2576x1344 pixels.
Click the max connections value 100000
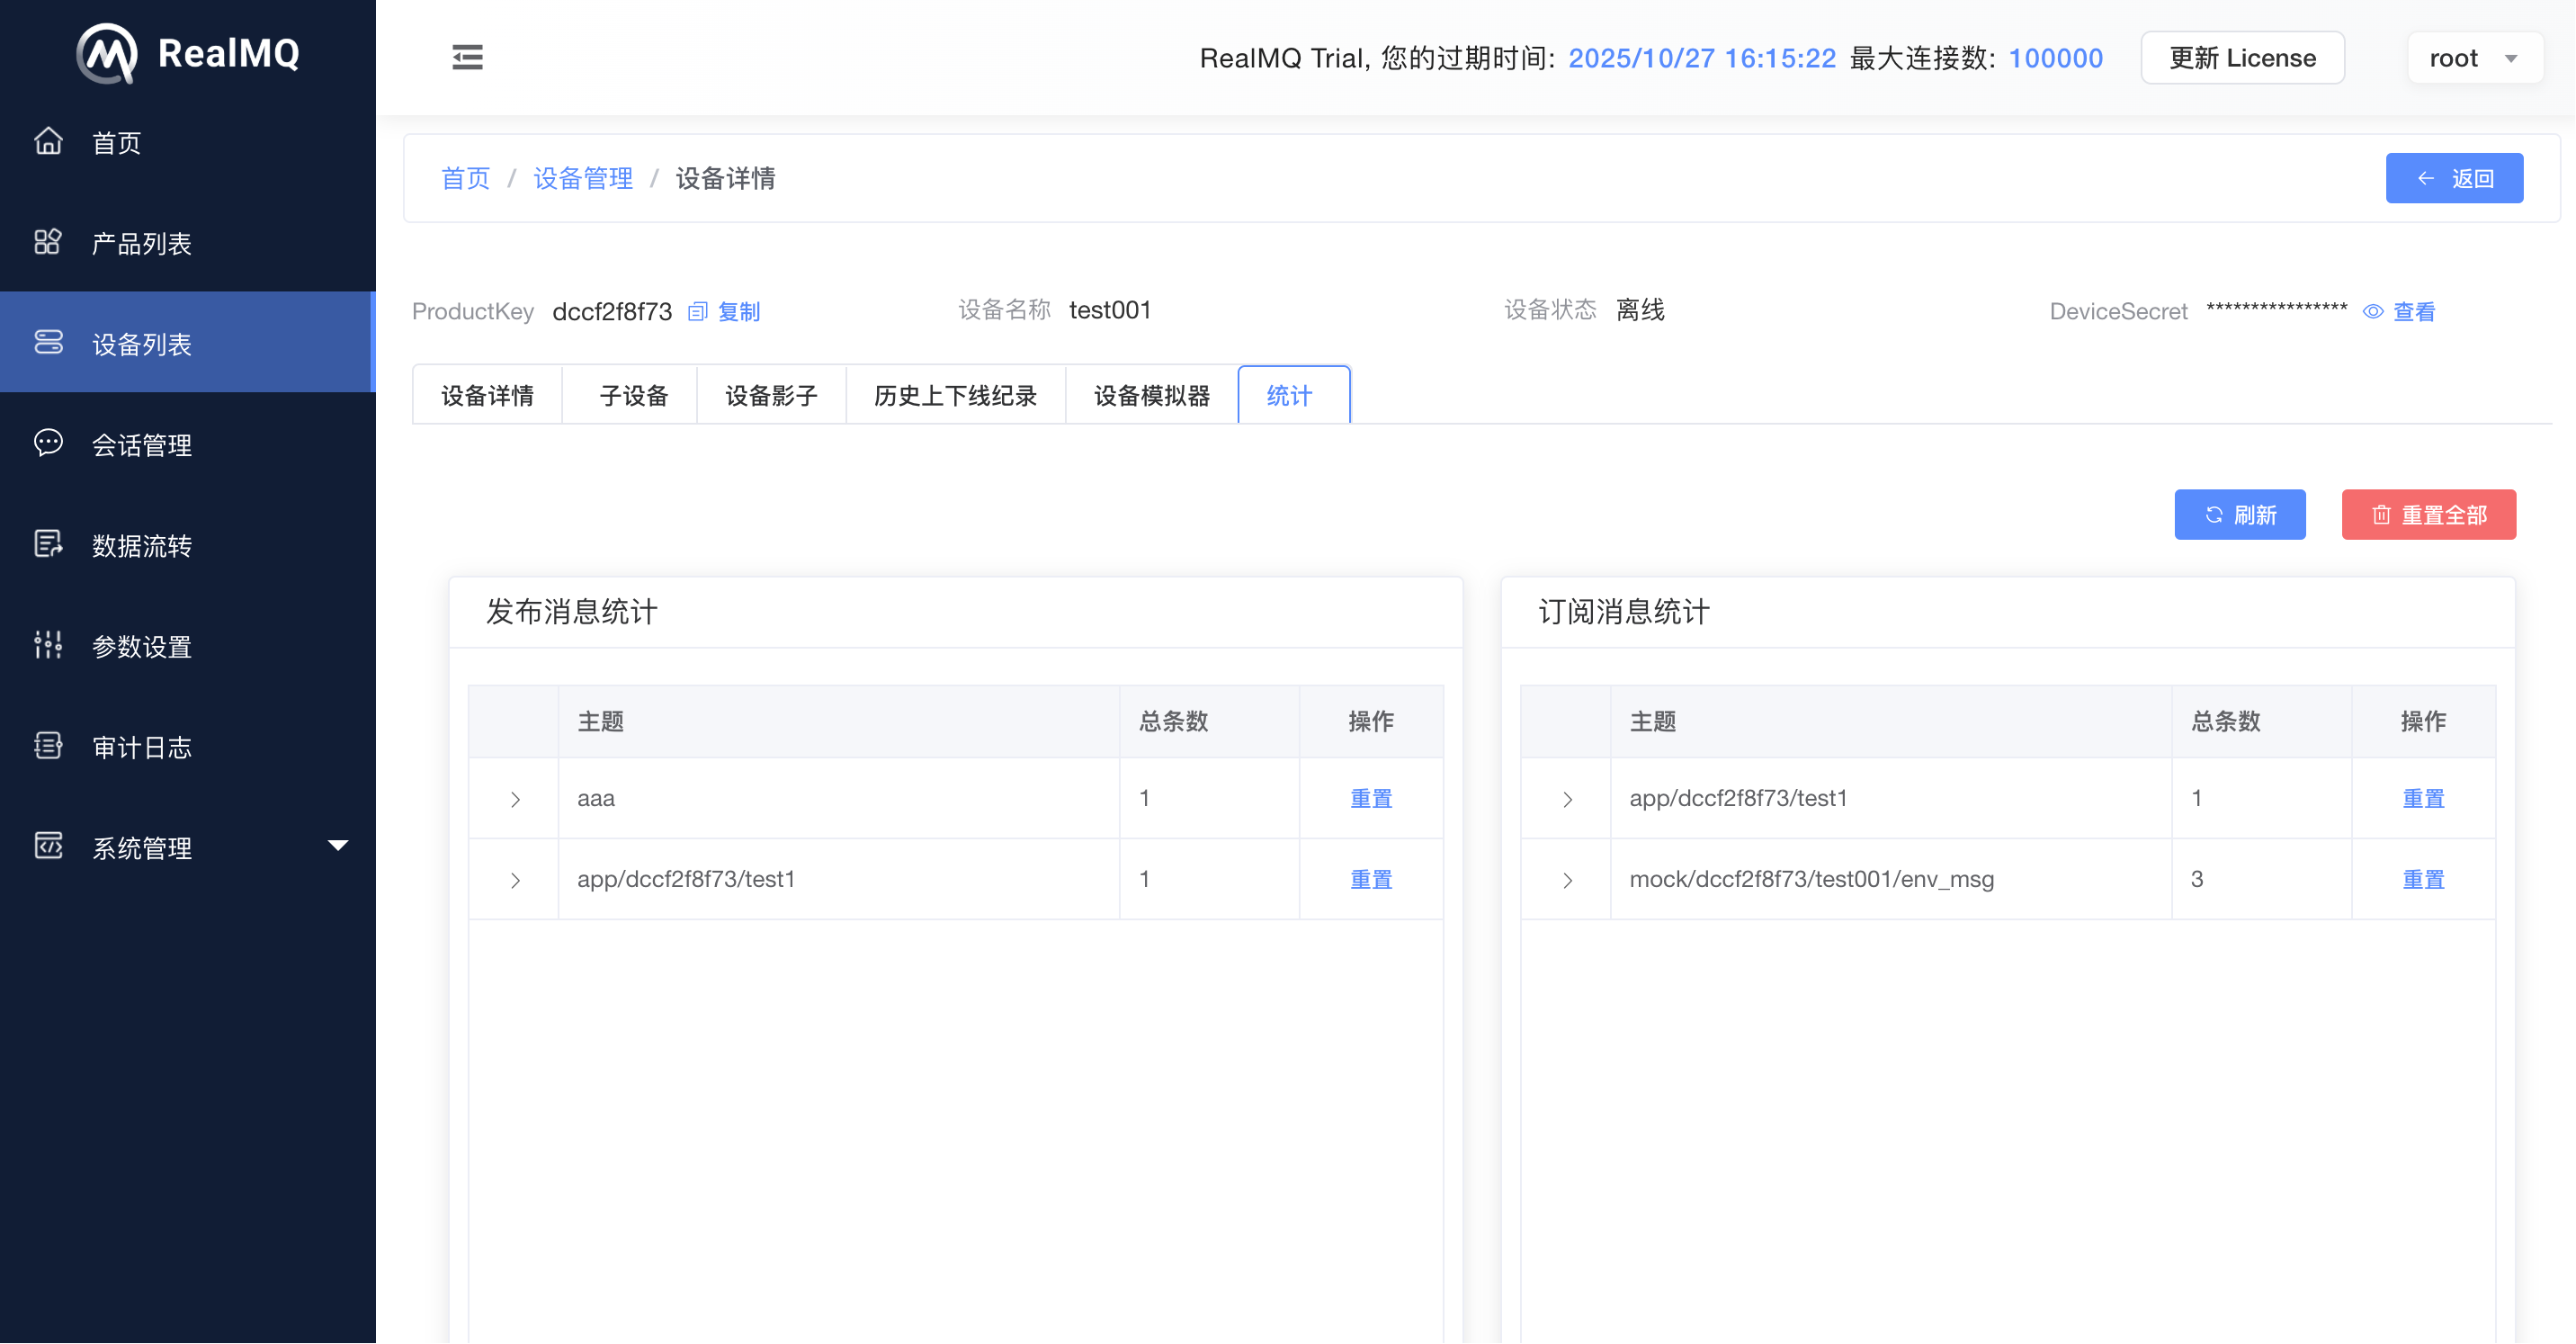tap(2056, 58)
